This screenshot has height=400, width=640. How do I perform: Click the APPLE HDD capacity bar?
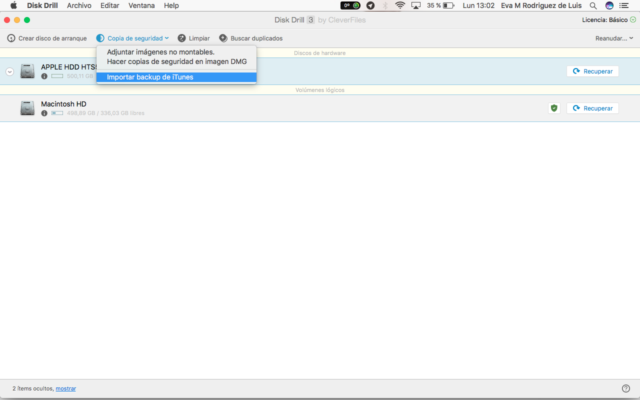tap(57, 76)
